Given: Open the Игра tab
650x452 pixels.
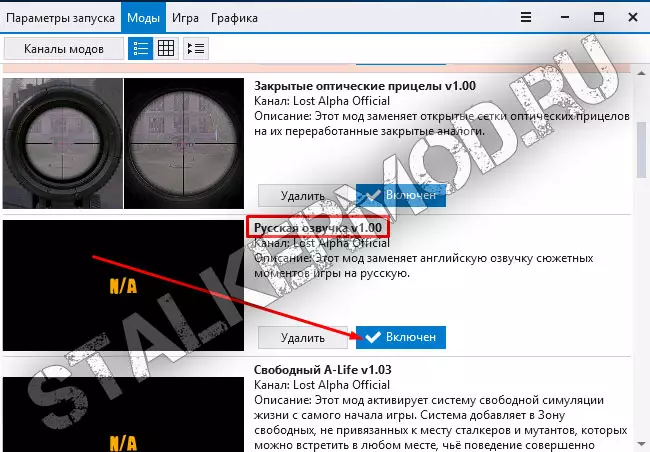Looking at the screenshot, I should coord(185,18).
